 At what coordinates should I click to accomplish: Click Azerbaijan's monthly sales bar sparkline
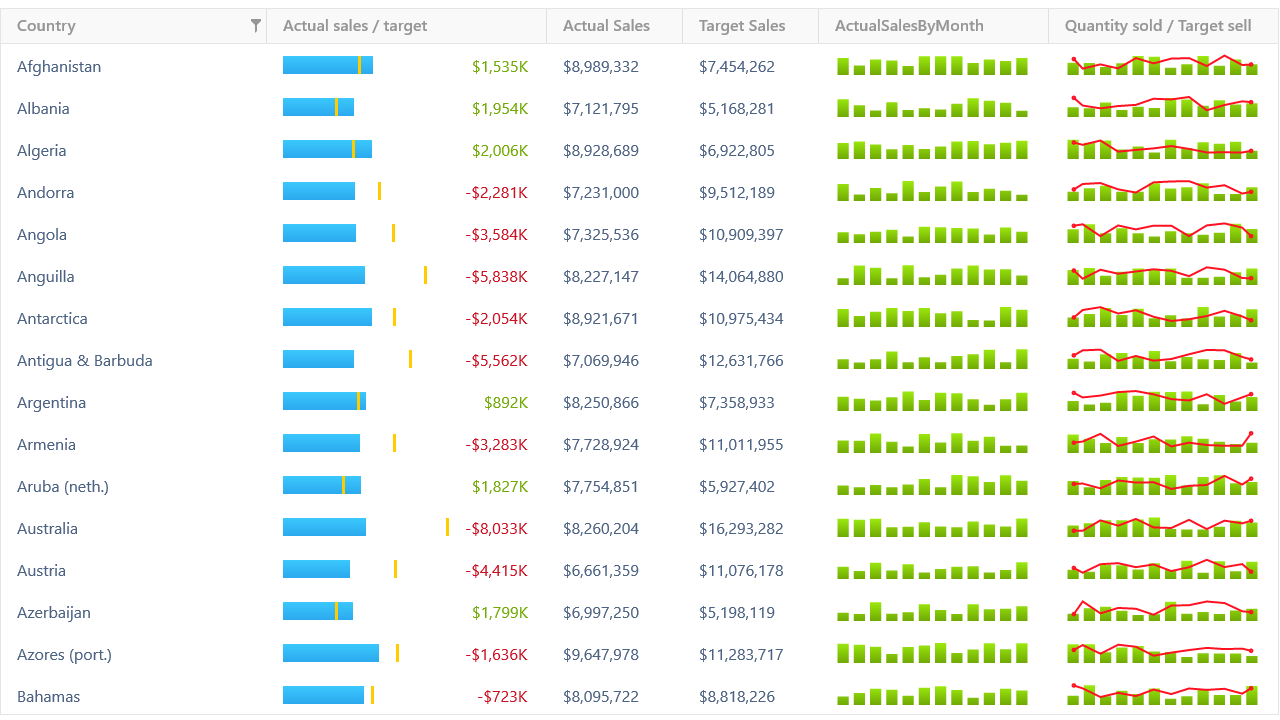click(932, 612)
